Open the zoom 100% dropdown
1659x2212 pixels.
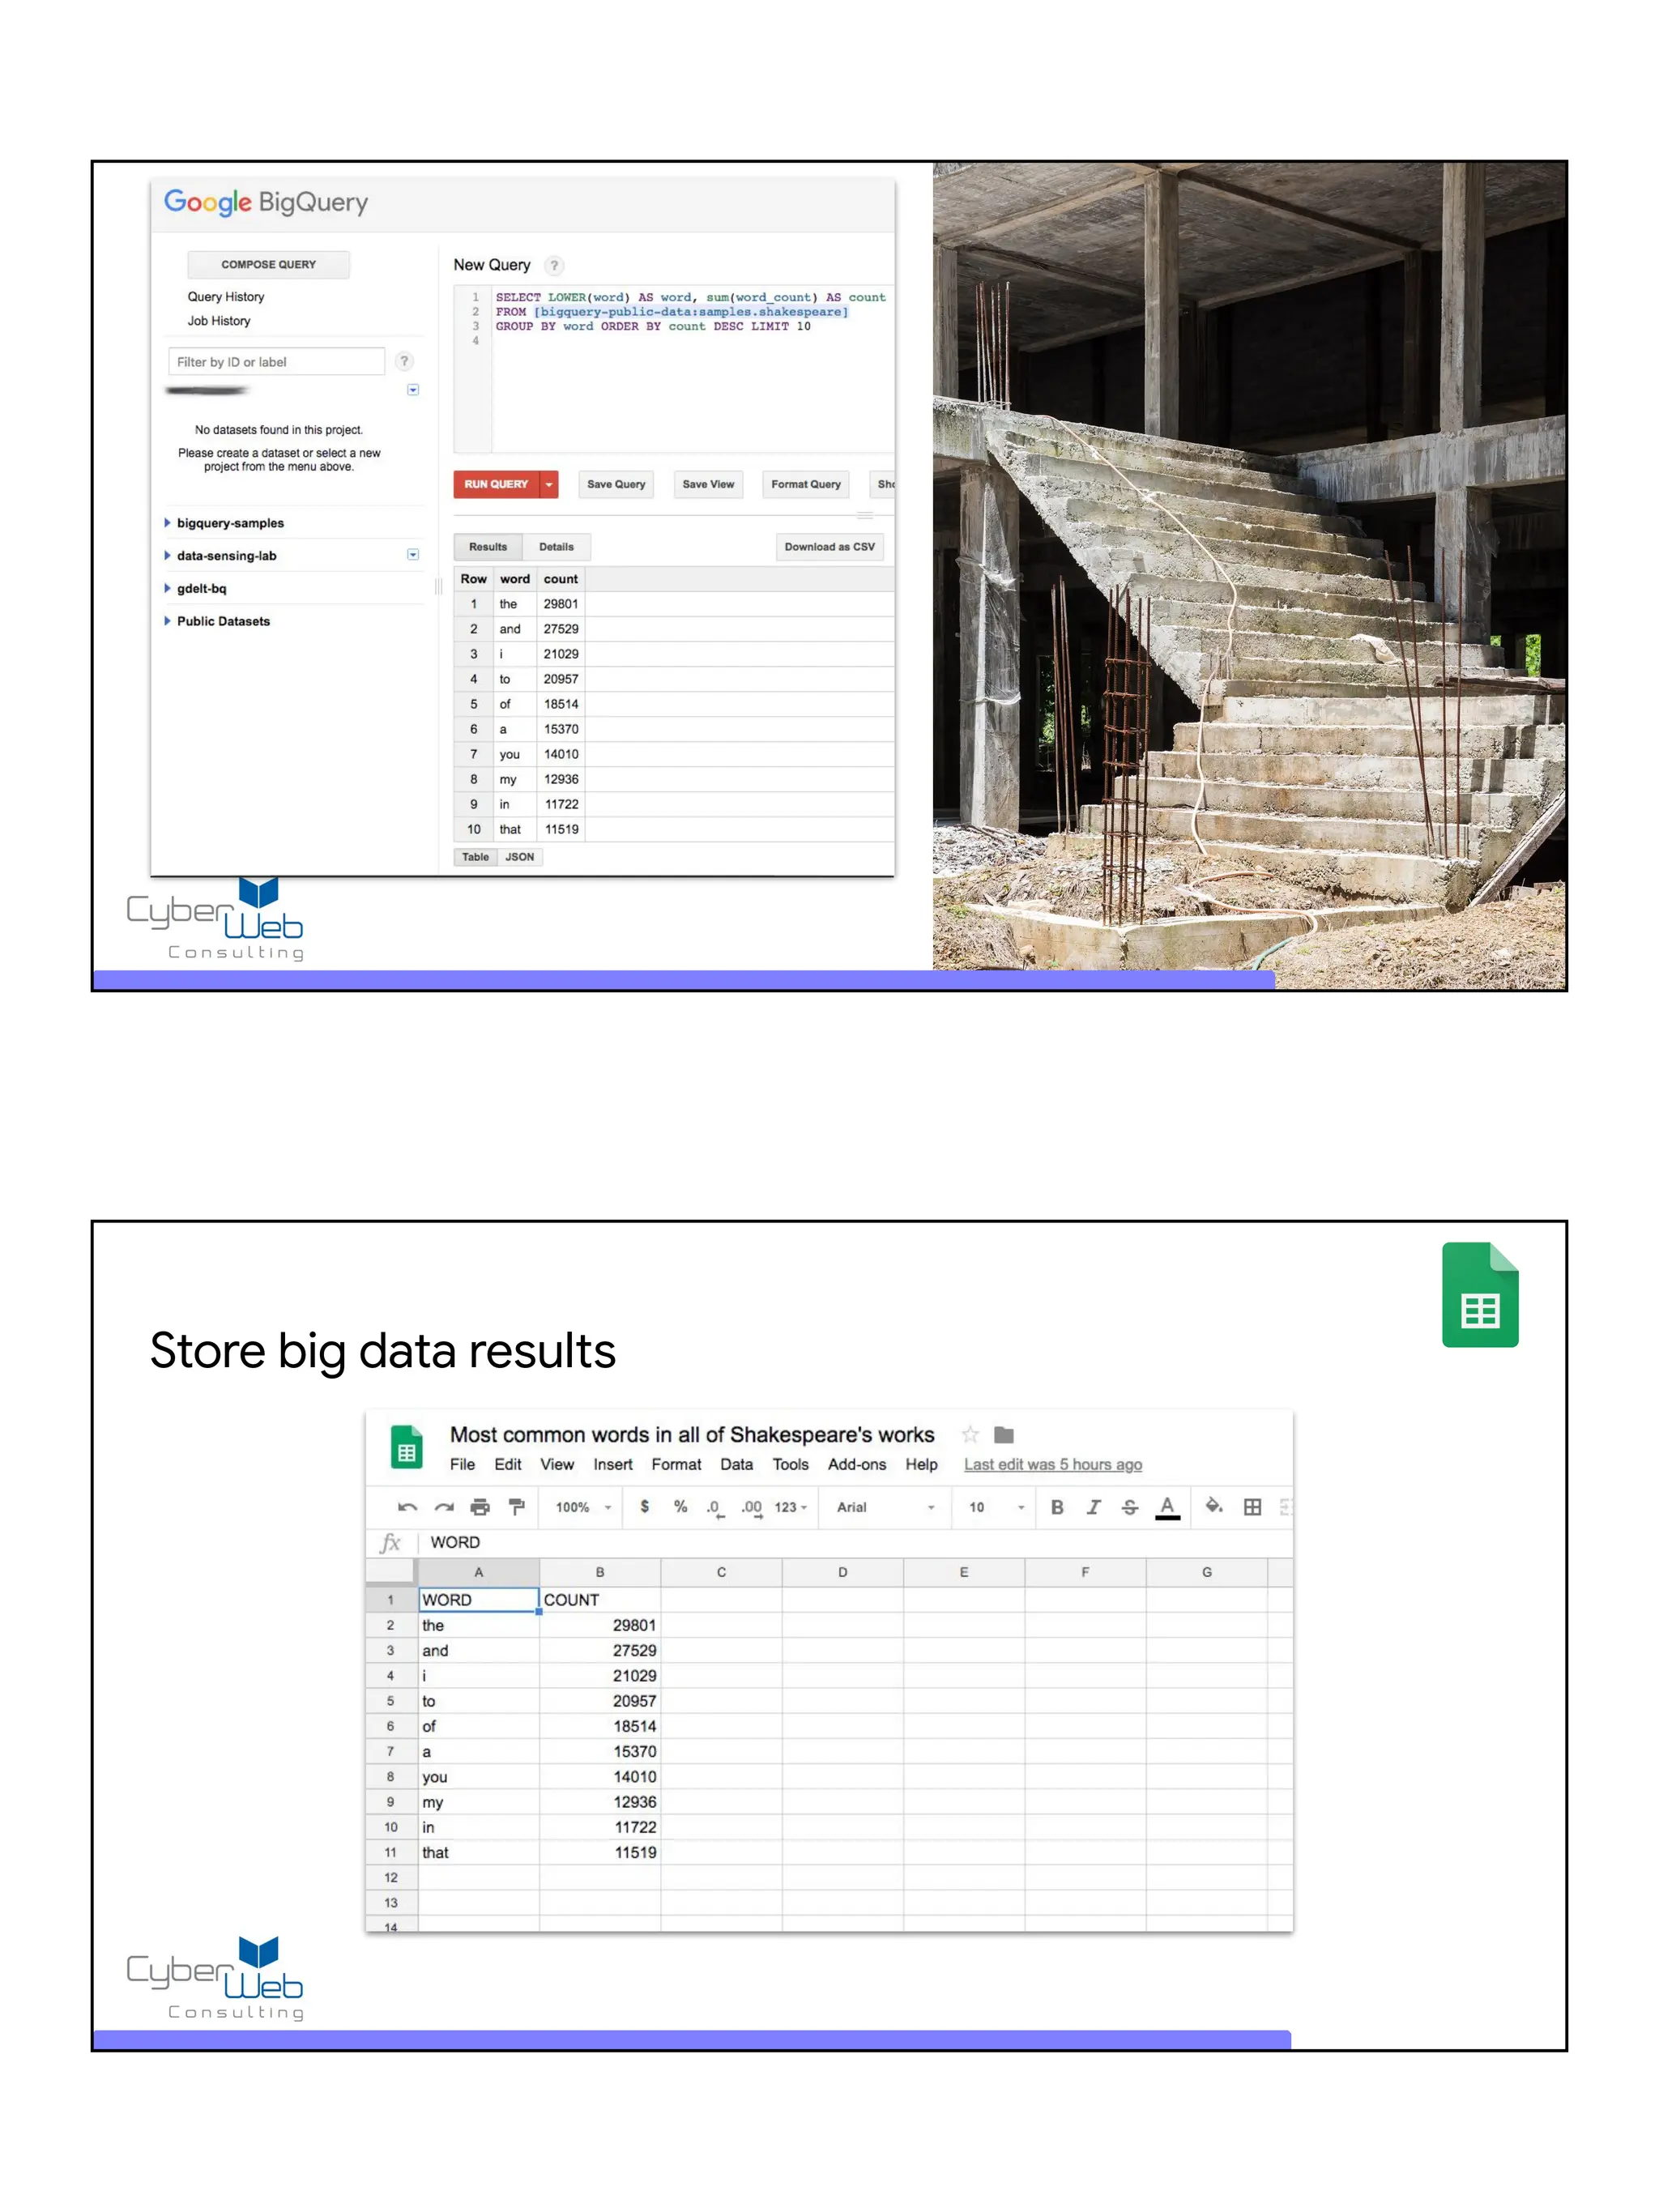click(583, 1507)
